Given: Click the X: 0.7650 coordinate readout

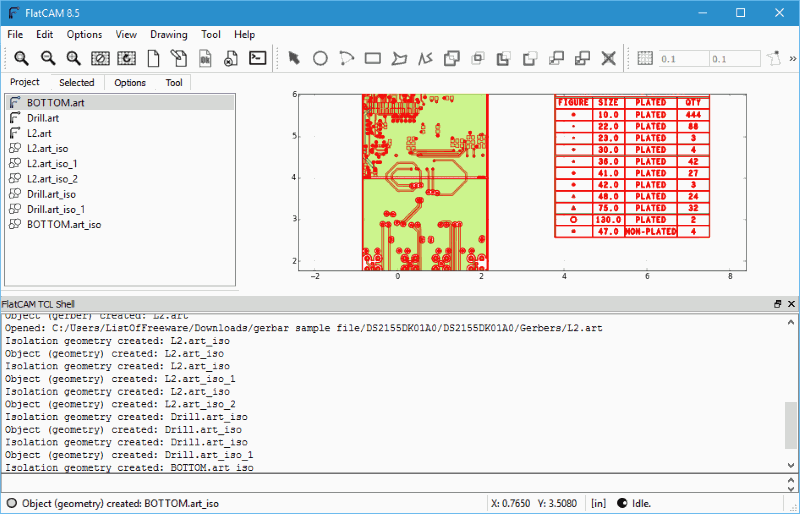Looking at the screenshot, I should (510, 504).
